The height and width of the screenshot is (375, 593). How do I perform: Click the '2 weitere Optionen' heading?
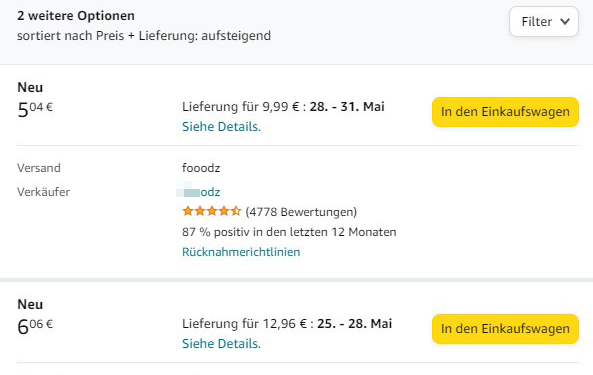(76, 16)
